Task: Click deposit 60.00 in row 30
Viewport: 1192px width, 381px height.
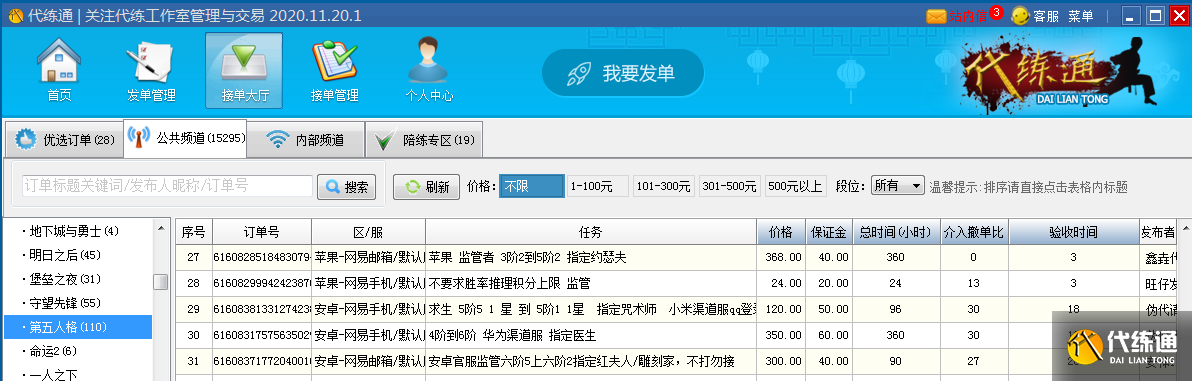Action: 834,335
